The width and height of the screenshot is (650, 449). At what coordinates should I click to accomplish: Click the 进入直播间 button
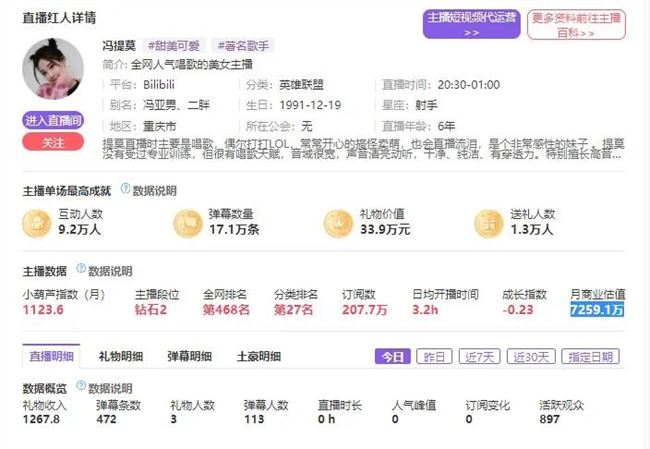(53, 121)
